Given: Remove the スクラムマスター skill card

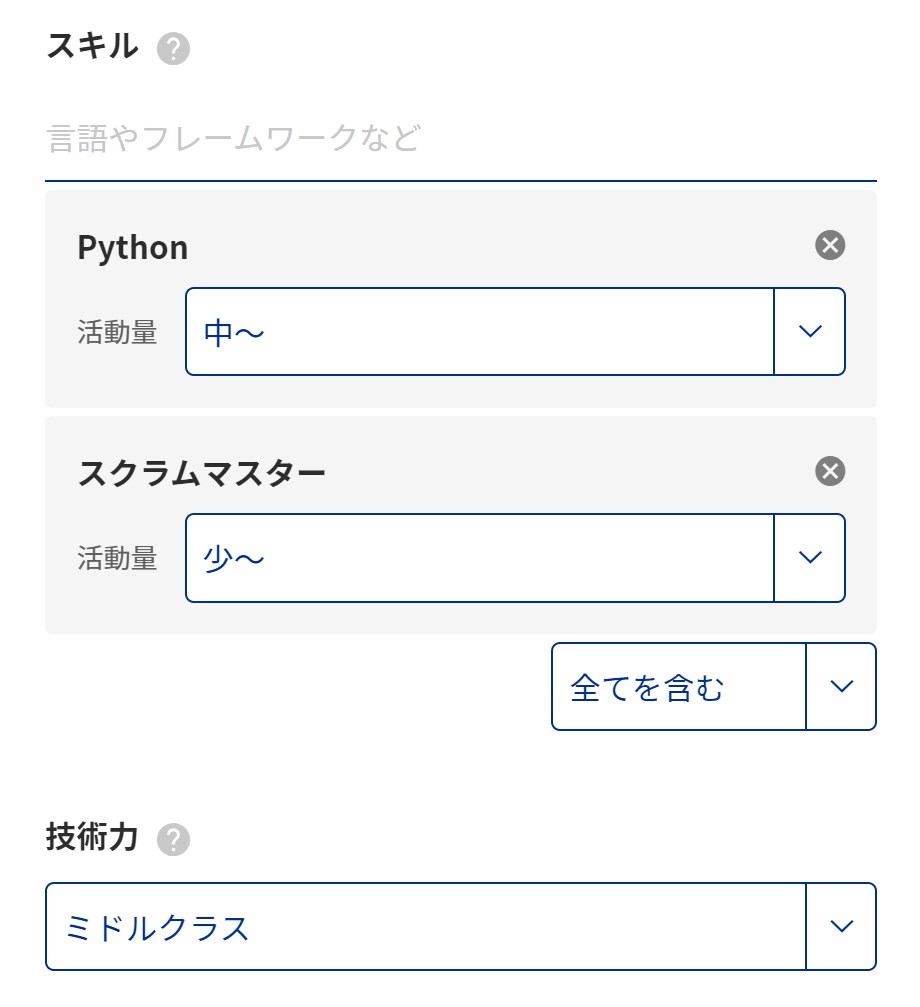Looking at the screenshot, I should pyautogui.click(x=829, y=471).
